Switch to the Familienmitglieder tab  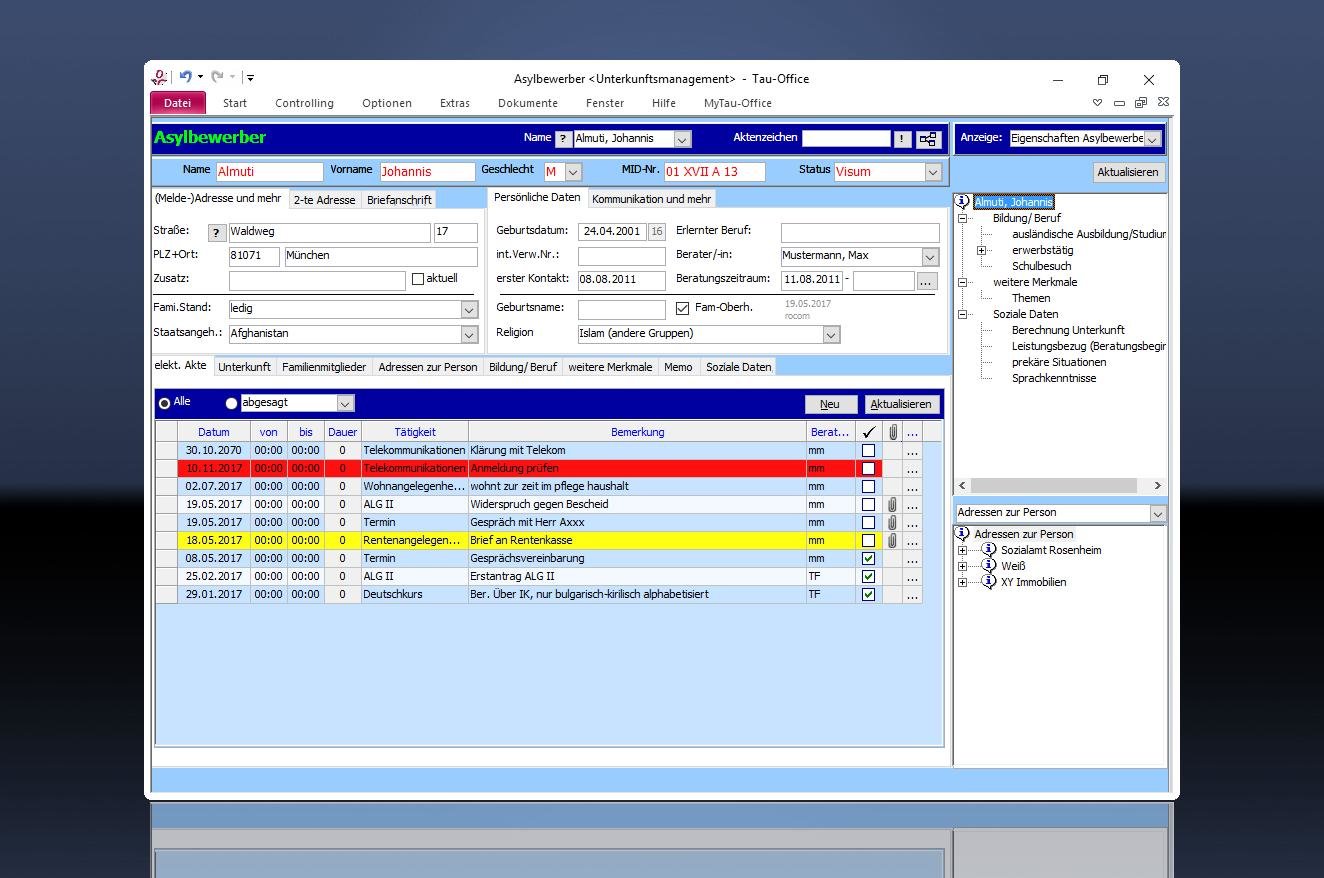click(x=324, y=367)
